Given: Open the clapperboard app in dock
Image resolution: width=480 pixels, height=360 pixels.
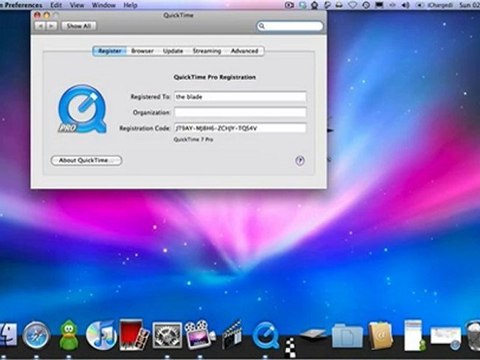Looking at the screenshot, I should coord(232,334).
